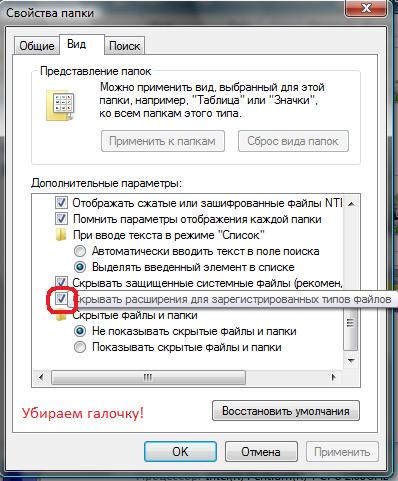Click При вводе текста в режиме Список
The image size is (398, 481).
(x=169, y=235)
